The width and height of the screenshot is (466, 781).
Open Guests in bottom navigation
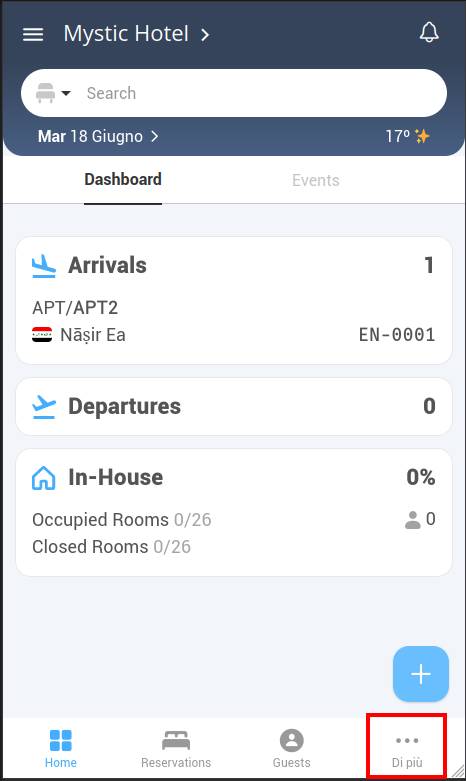291,748
